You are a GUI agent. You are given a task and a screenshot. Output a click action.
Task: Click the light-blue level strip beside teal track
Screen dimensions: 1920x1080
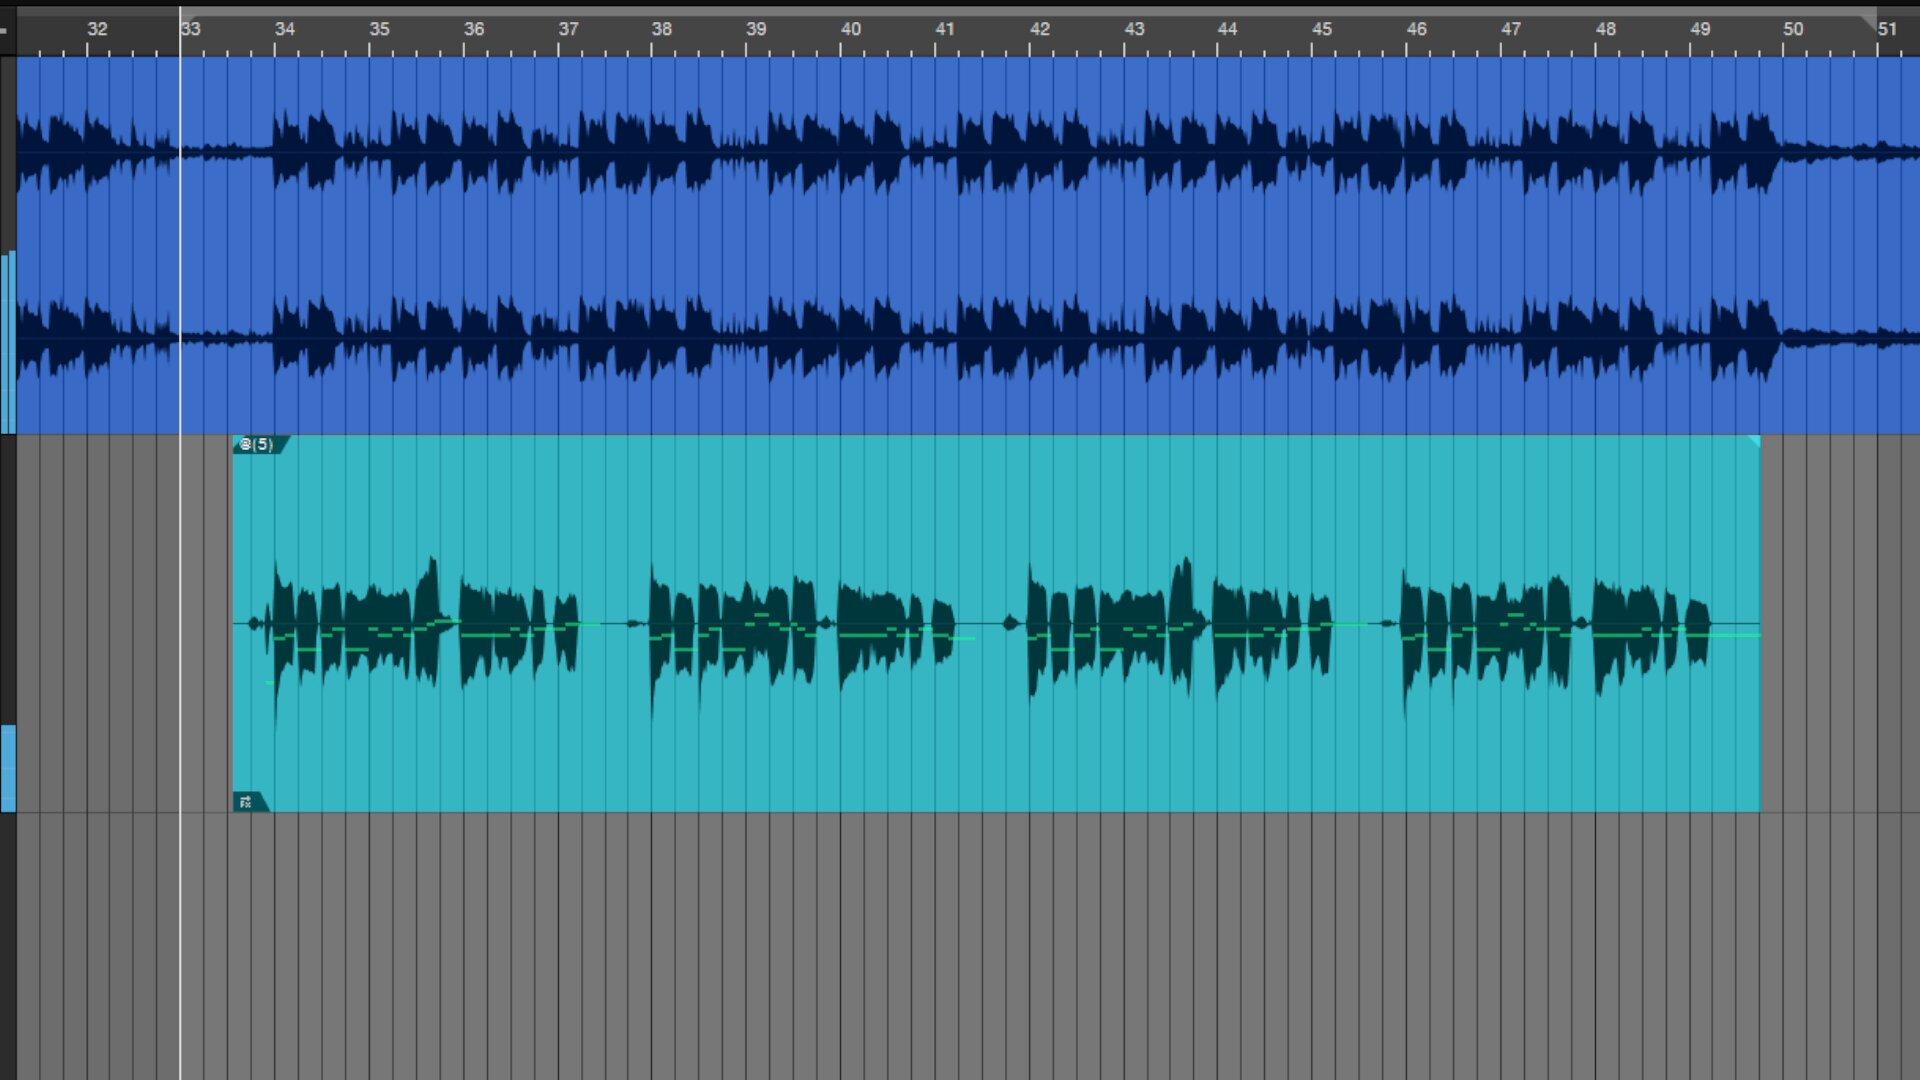point(8,768)
